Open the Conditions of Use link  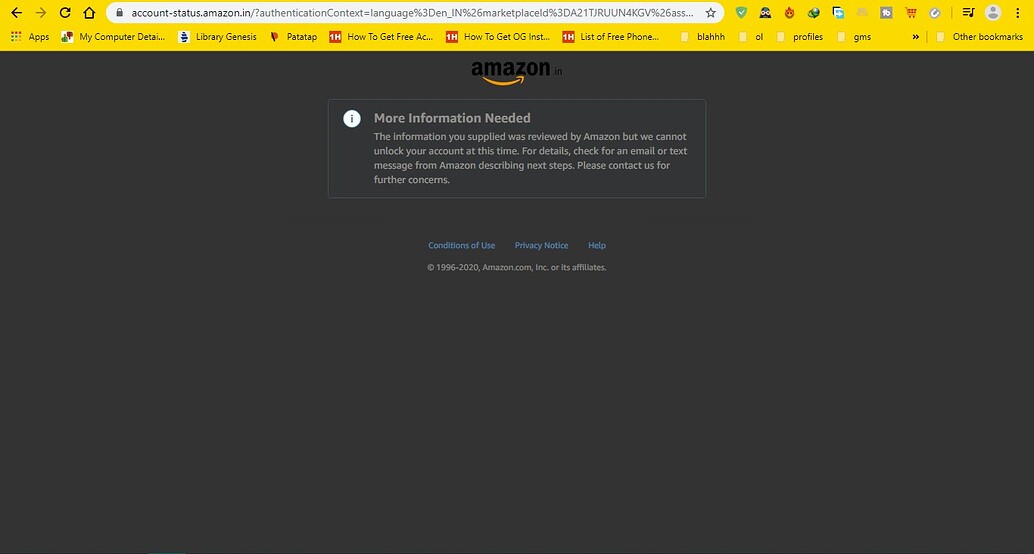pos(462,245)
